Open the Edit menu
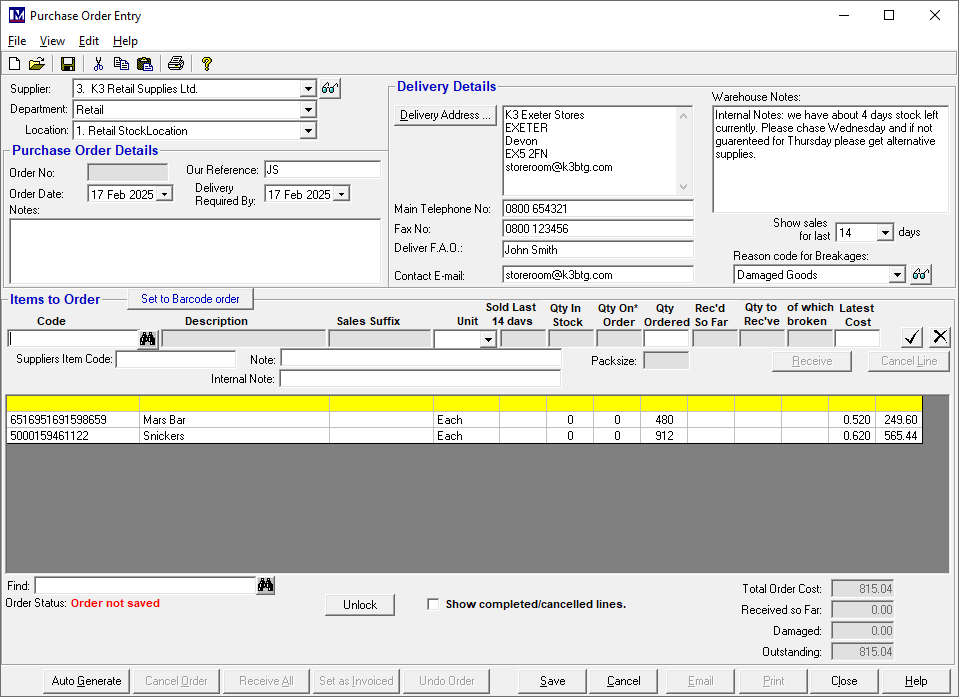Image resolution: width=959 pixels, height=697 pixels. (89, 41)
